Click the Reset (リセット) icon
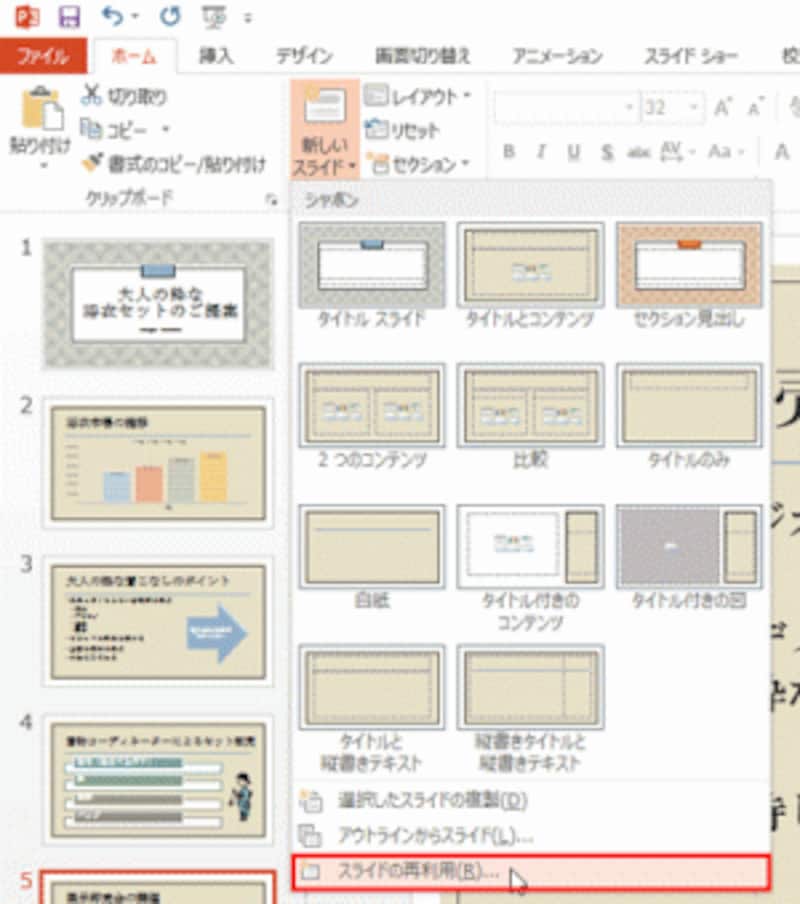 [376, 129]
